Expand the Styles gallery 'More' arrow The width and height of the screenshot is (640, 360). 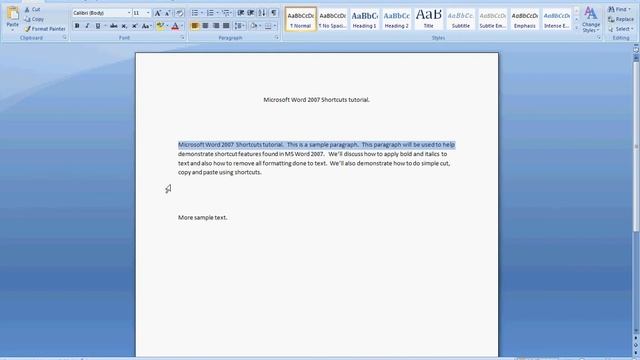[x=576, y=28]
